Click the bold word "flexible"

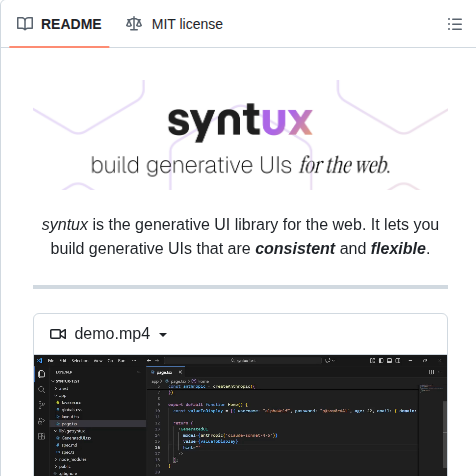coord(398,249)
